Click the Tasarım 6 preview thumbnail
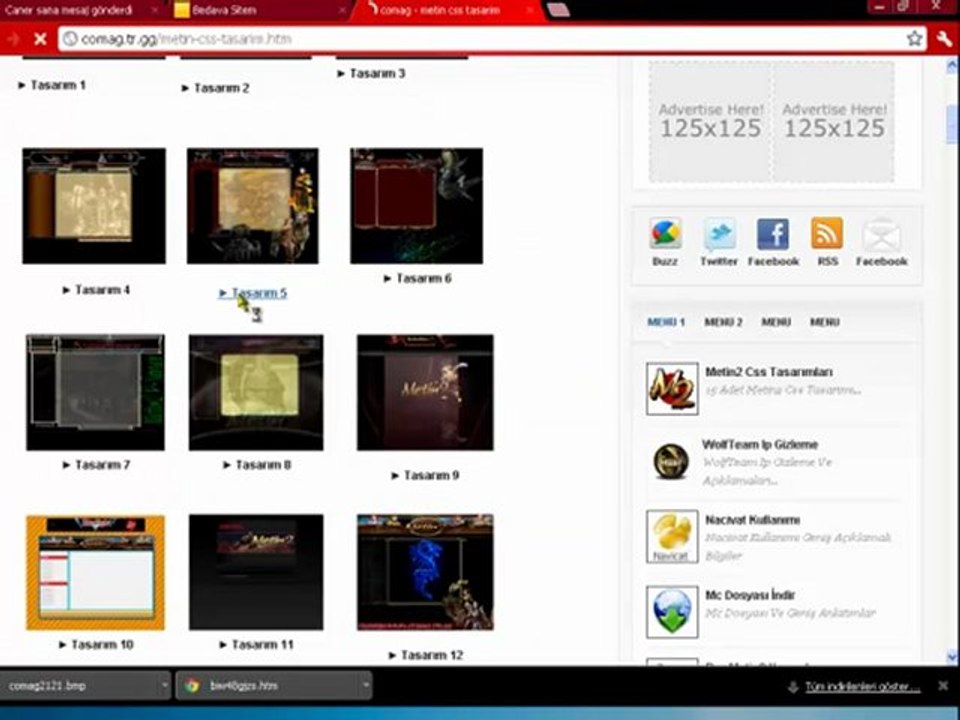The image size is (960, 720). (x=416, y=206)
